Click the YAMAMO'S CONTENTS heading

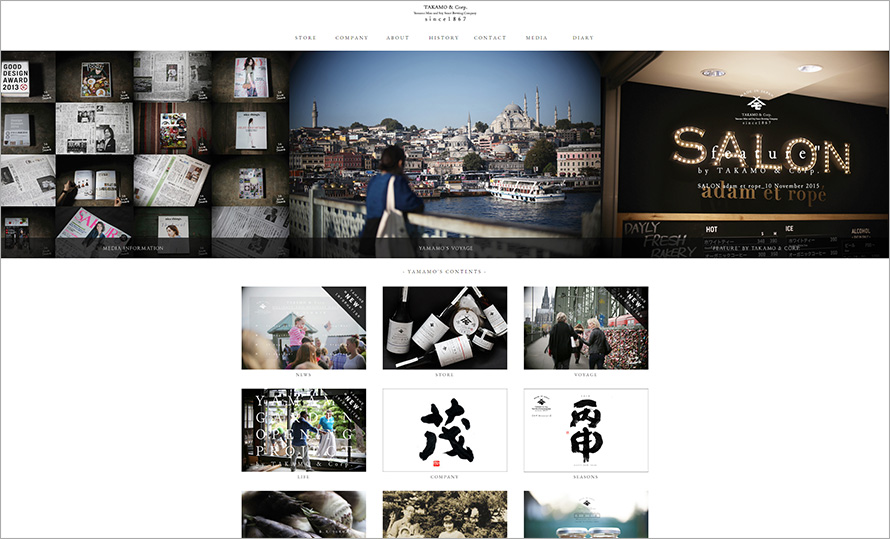click(x=444, y=272)
